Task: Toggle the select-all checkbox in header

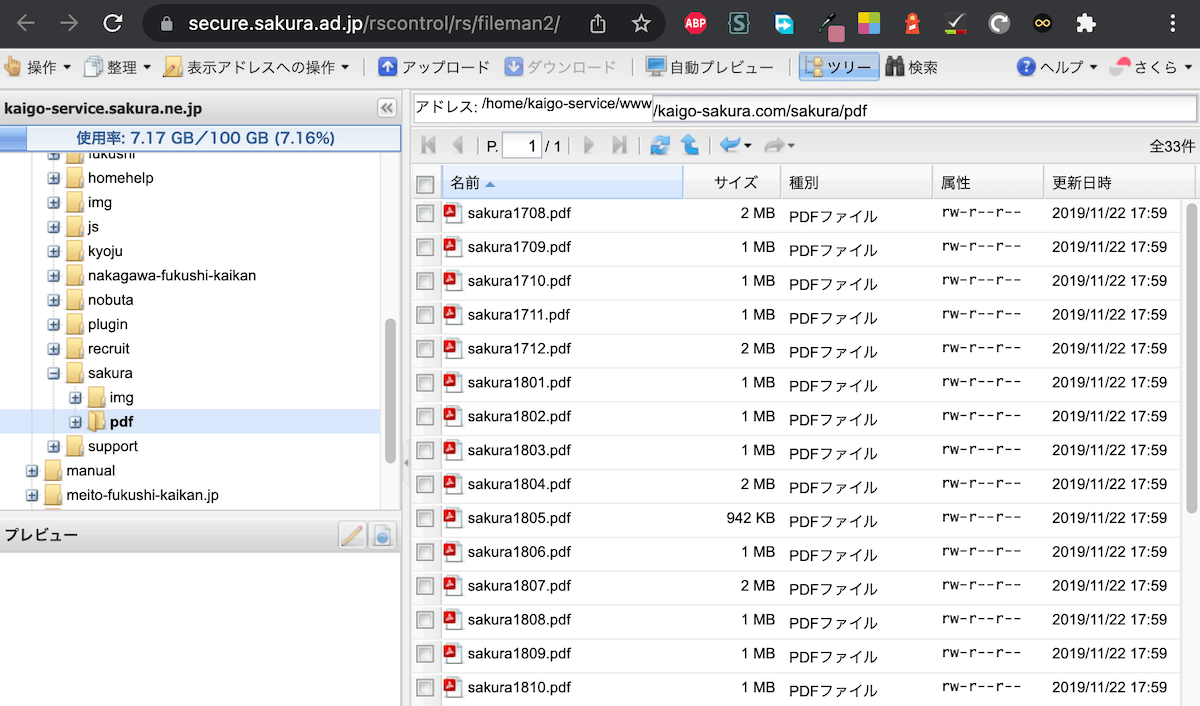Action: click(x=425, y=184)
